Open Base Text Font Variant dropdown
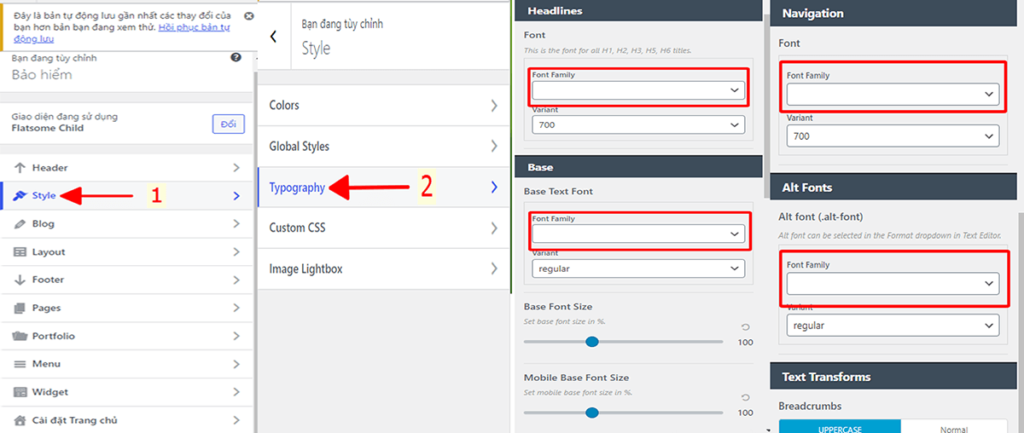 (638, 269)
